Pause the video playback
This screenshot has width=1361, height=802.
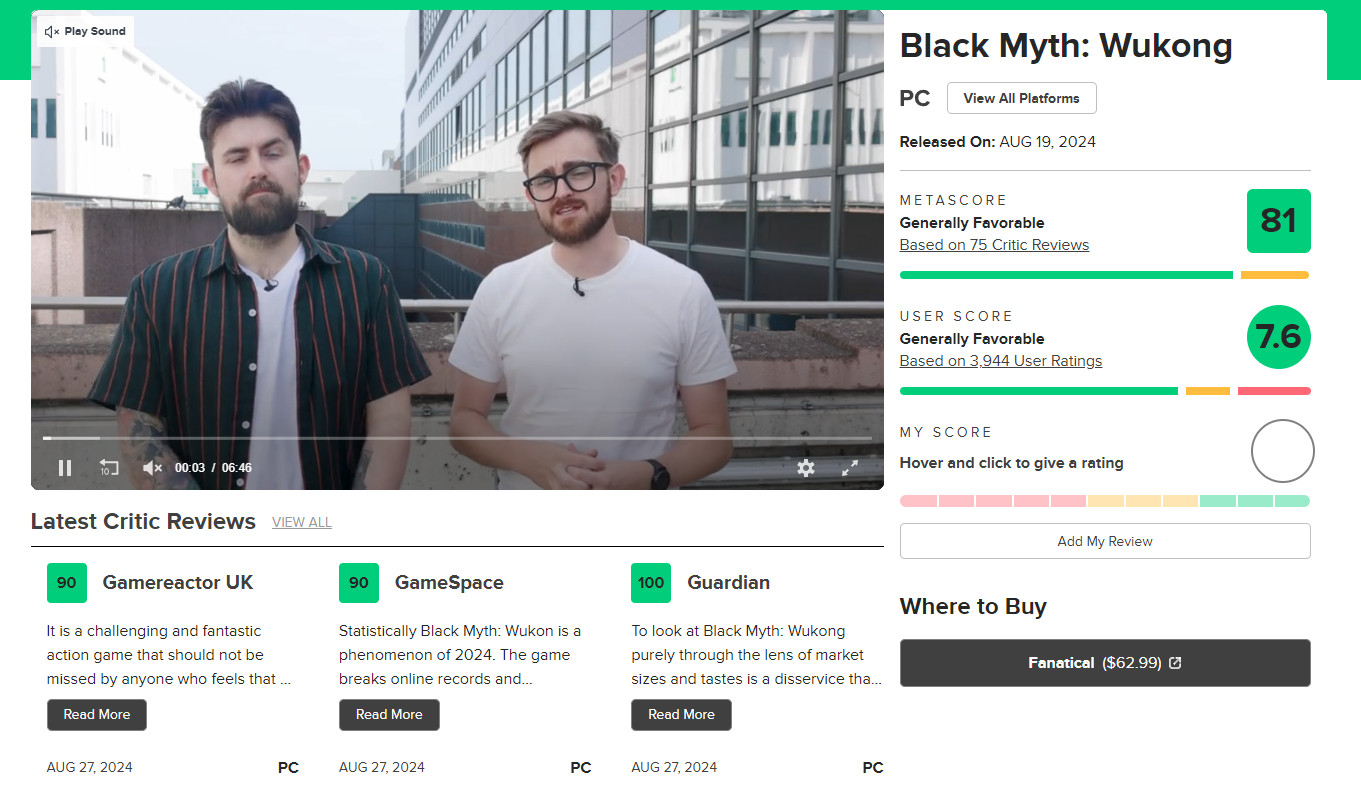[65, 468]
